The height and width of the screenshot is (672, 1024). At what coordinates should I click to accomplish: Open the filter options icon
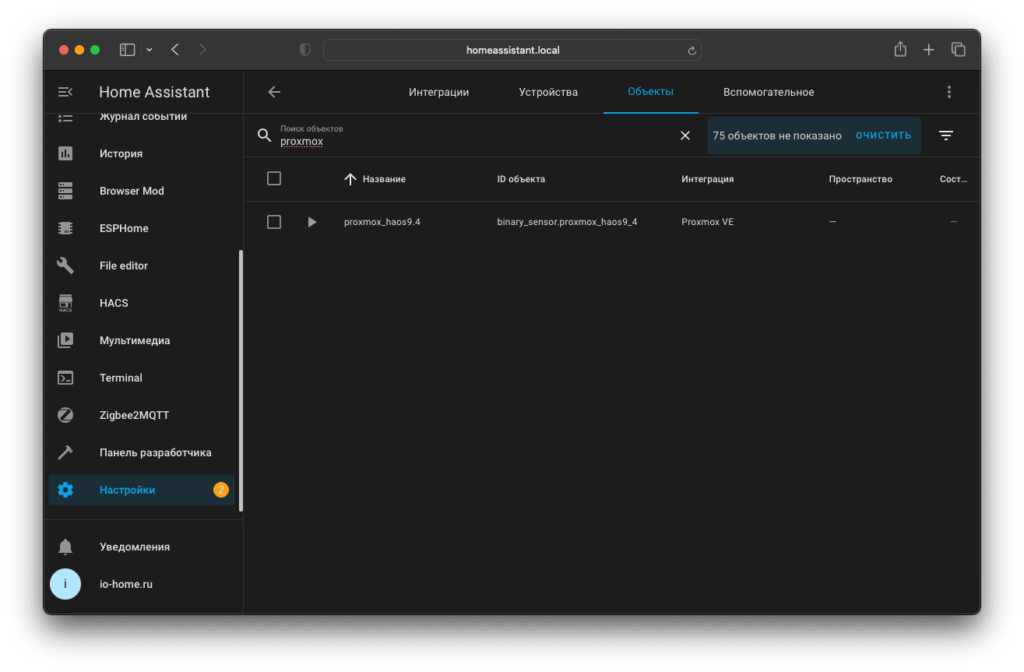pos(946,135)
